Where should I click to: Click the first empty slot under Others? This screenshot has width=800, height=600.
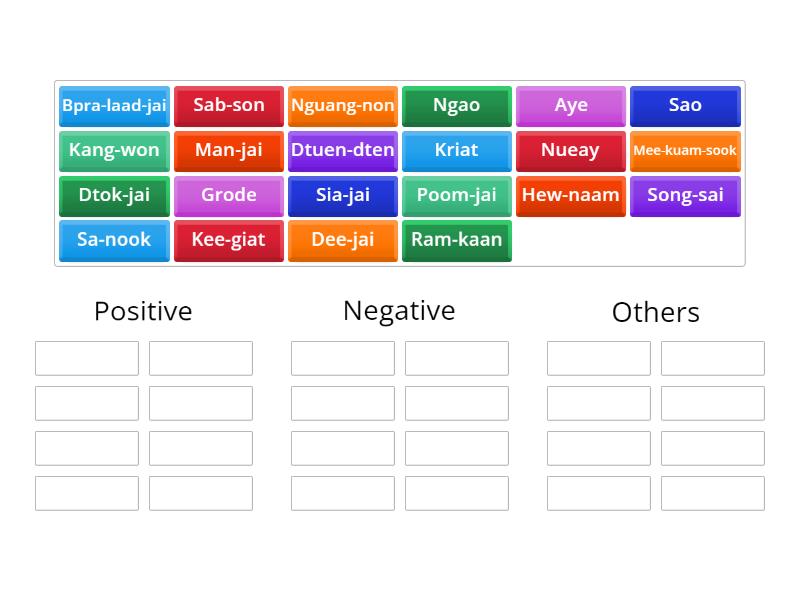click(x=599, y=357)
